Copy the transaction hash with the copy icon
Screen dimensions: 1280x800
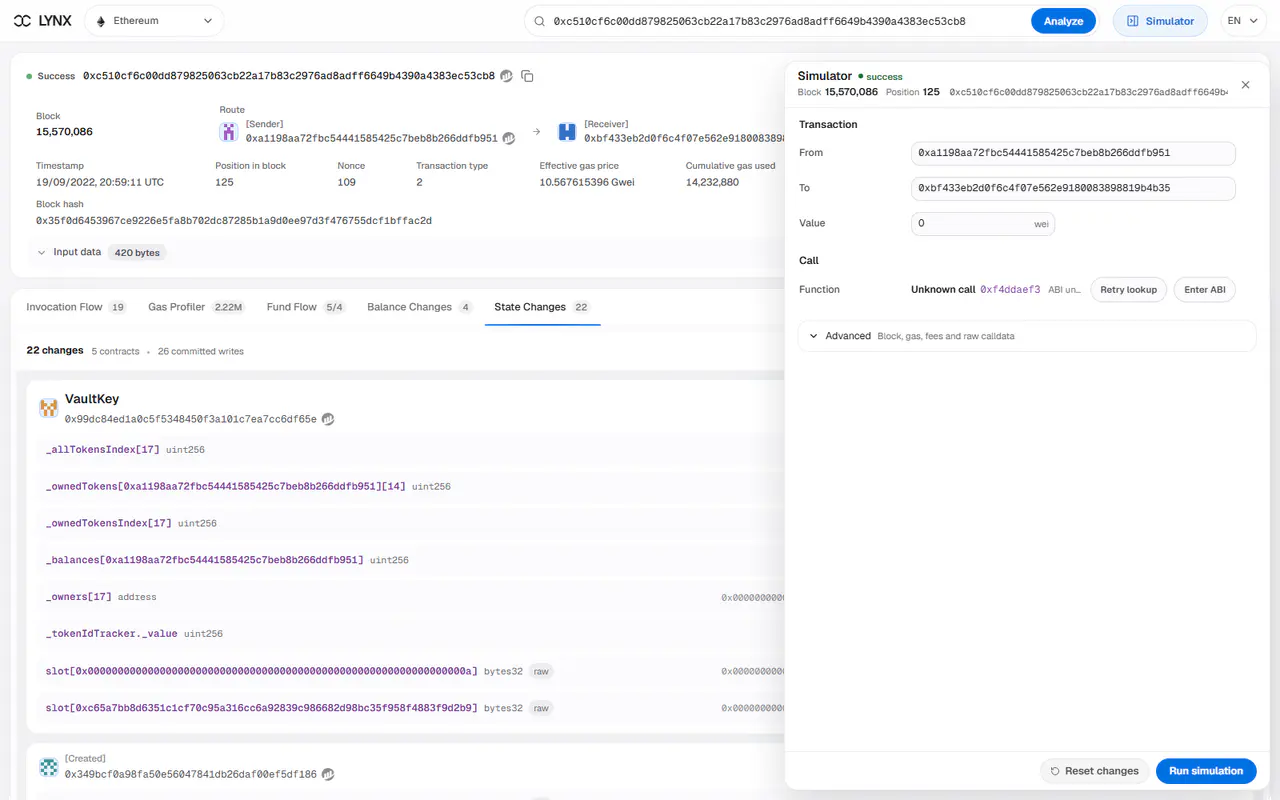(x=528, y=76)
